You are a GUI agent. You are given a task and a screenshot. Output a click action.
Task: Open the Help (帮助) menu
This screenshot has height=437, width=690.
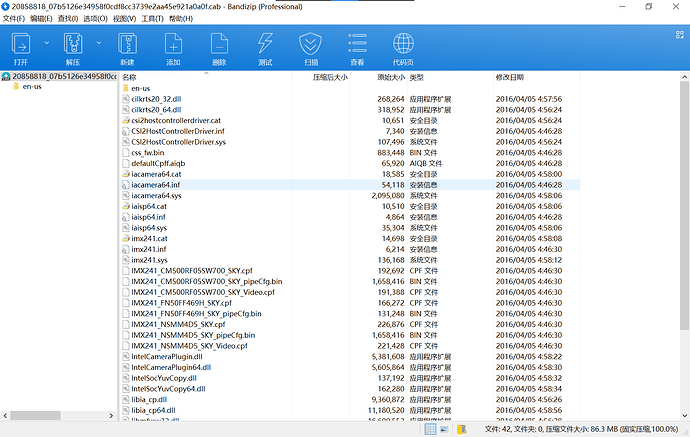tap(181, 18)
